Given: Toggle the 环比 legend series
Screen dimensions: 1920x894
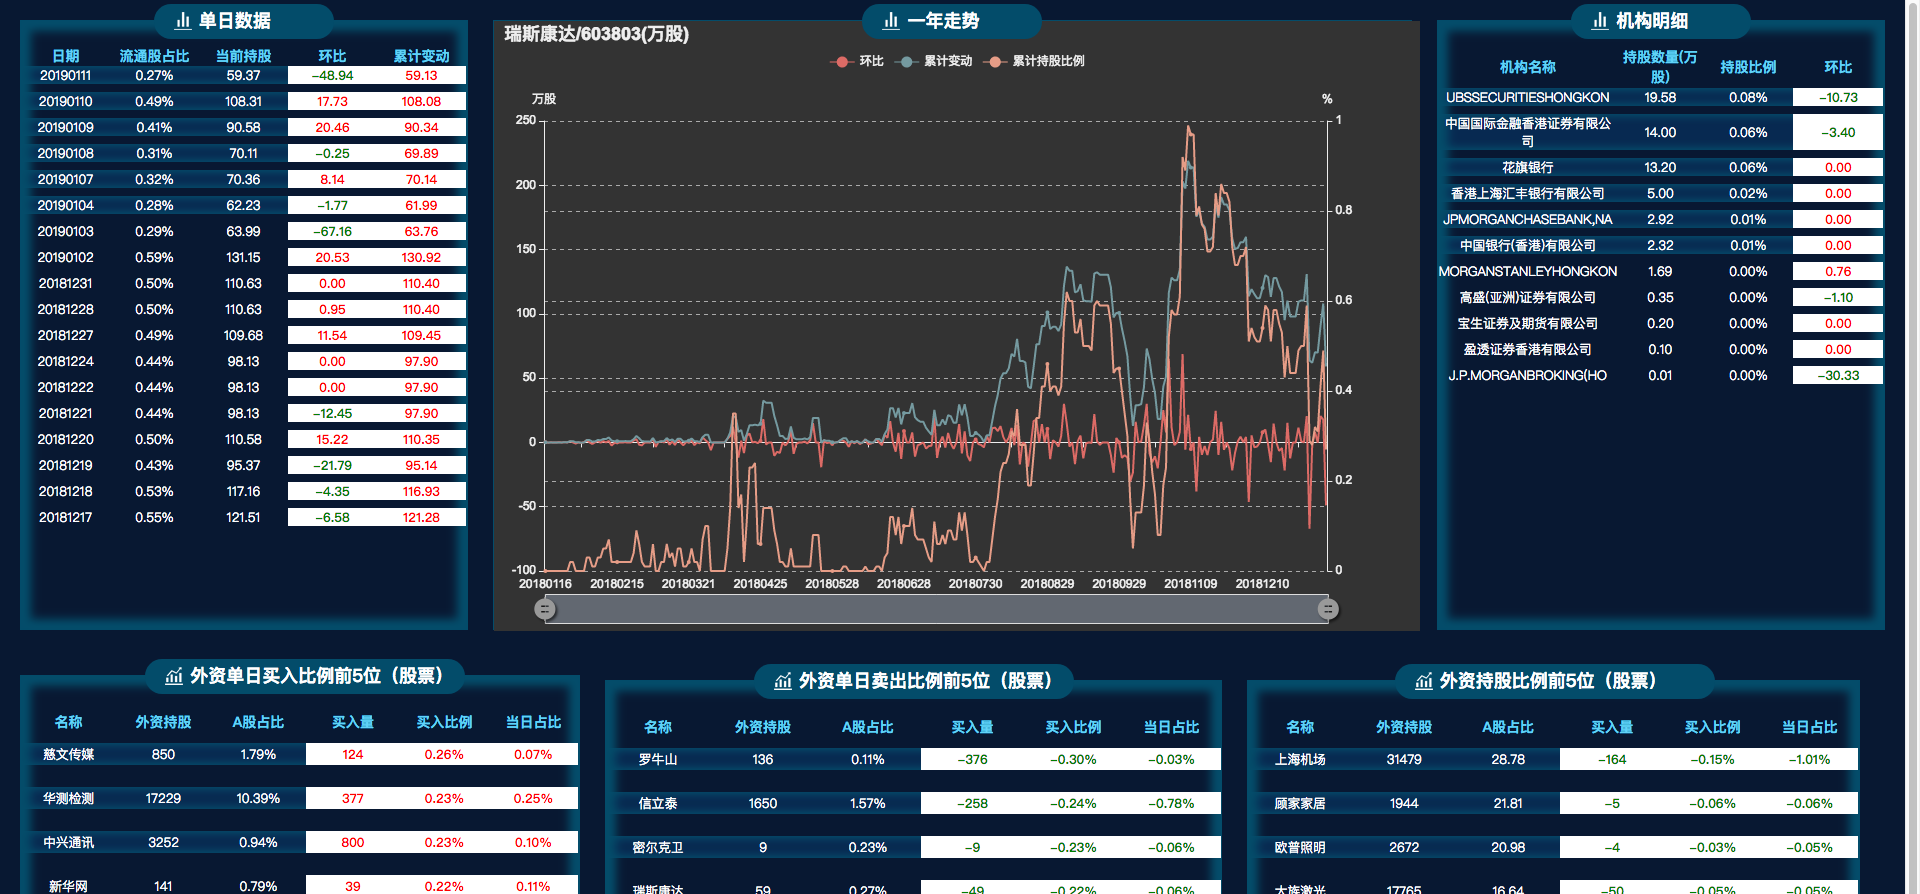Looking at the screenshot, I should [x=857, y=61].
